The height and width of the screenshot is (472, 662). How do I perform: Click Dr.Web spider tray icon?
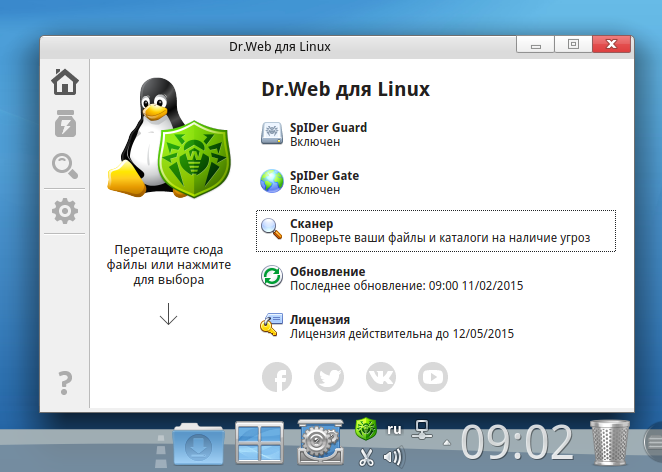[366, 429]
